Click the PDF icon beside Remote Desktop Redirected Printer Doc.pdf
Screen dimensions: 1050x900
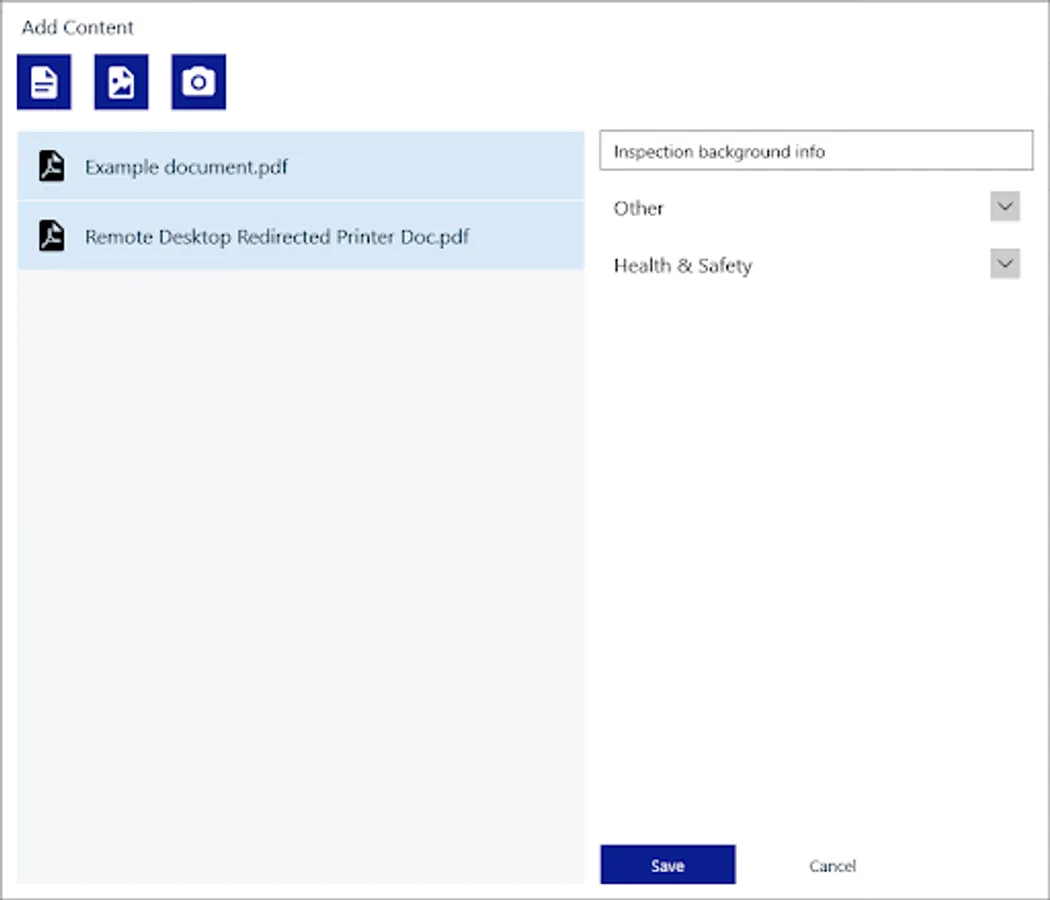click(x=52, y=236)
